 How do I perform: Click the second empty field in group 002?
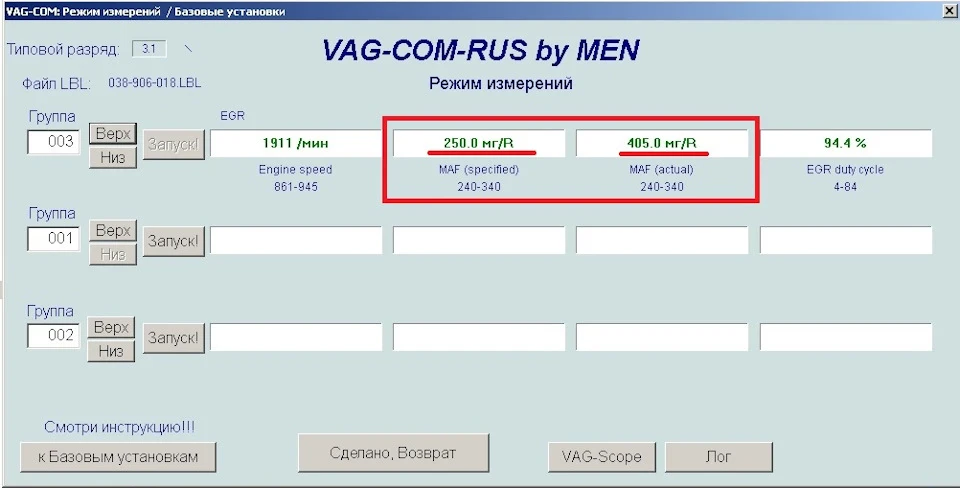[479, 337]
